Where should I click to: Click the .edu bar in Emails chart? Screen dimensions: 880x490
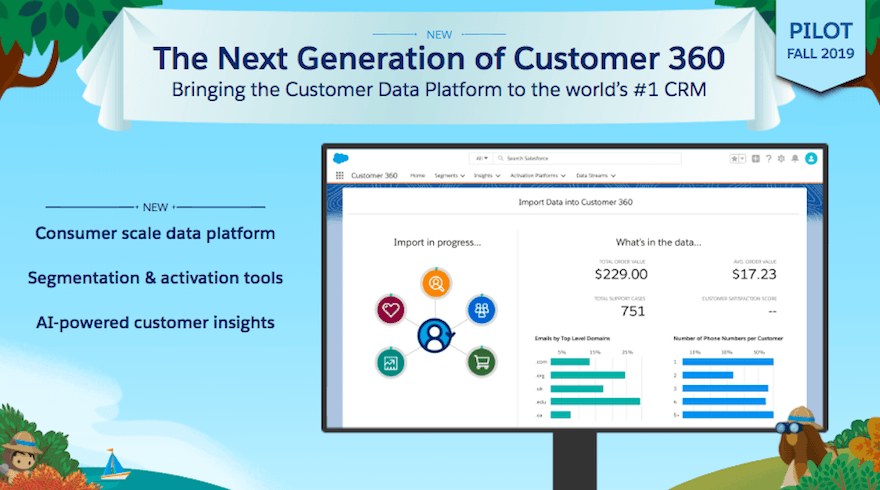coord(595,401)
